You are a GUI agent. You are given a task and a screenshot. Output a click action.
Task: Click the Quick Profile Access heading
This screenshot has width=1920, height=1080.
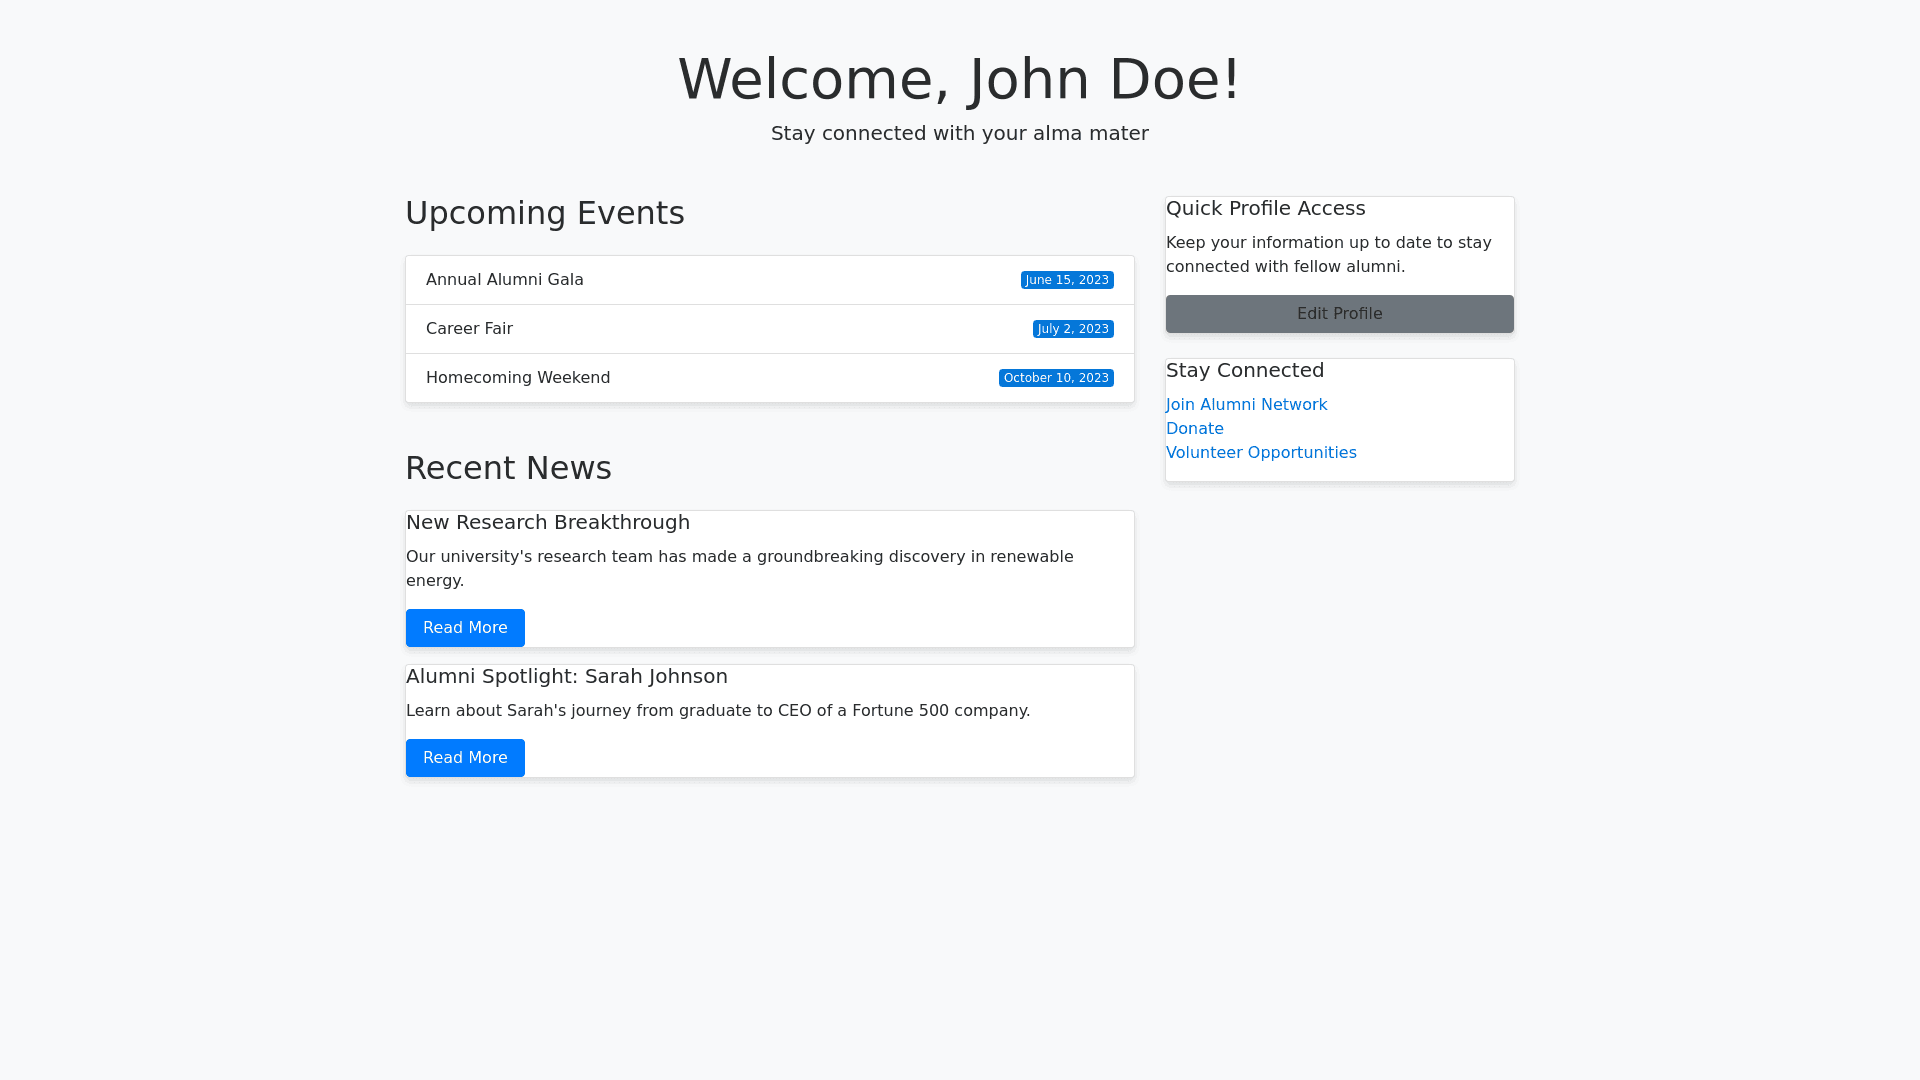point(1265,209)
